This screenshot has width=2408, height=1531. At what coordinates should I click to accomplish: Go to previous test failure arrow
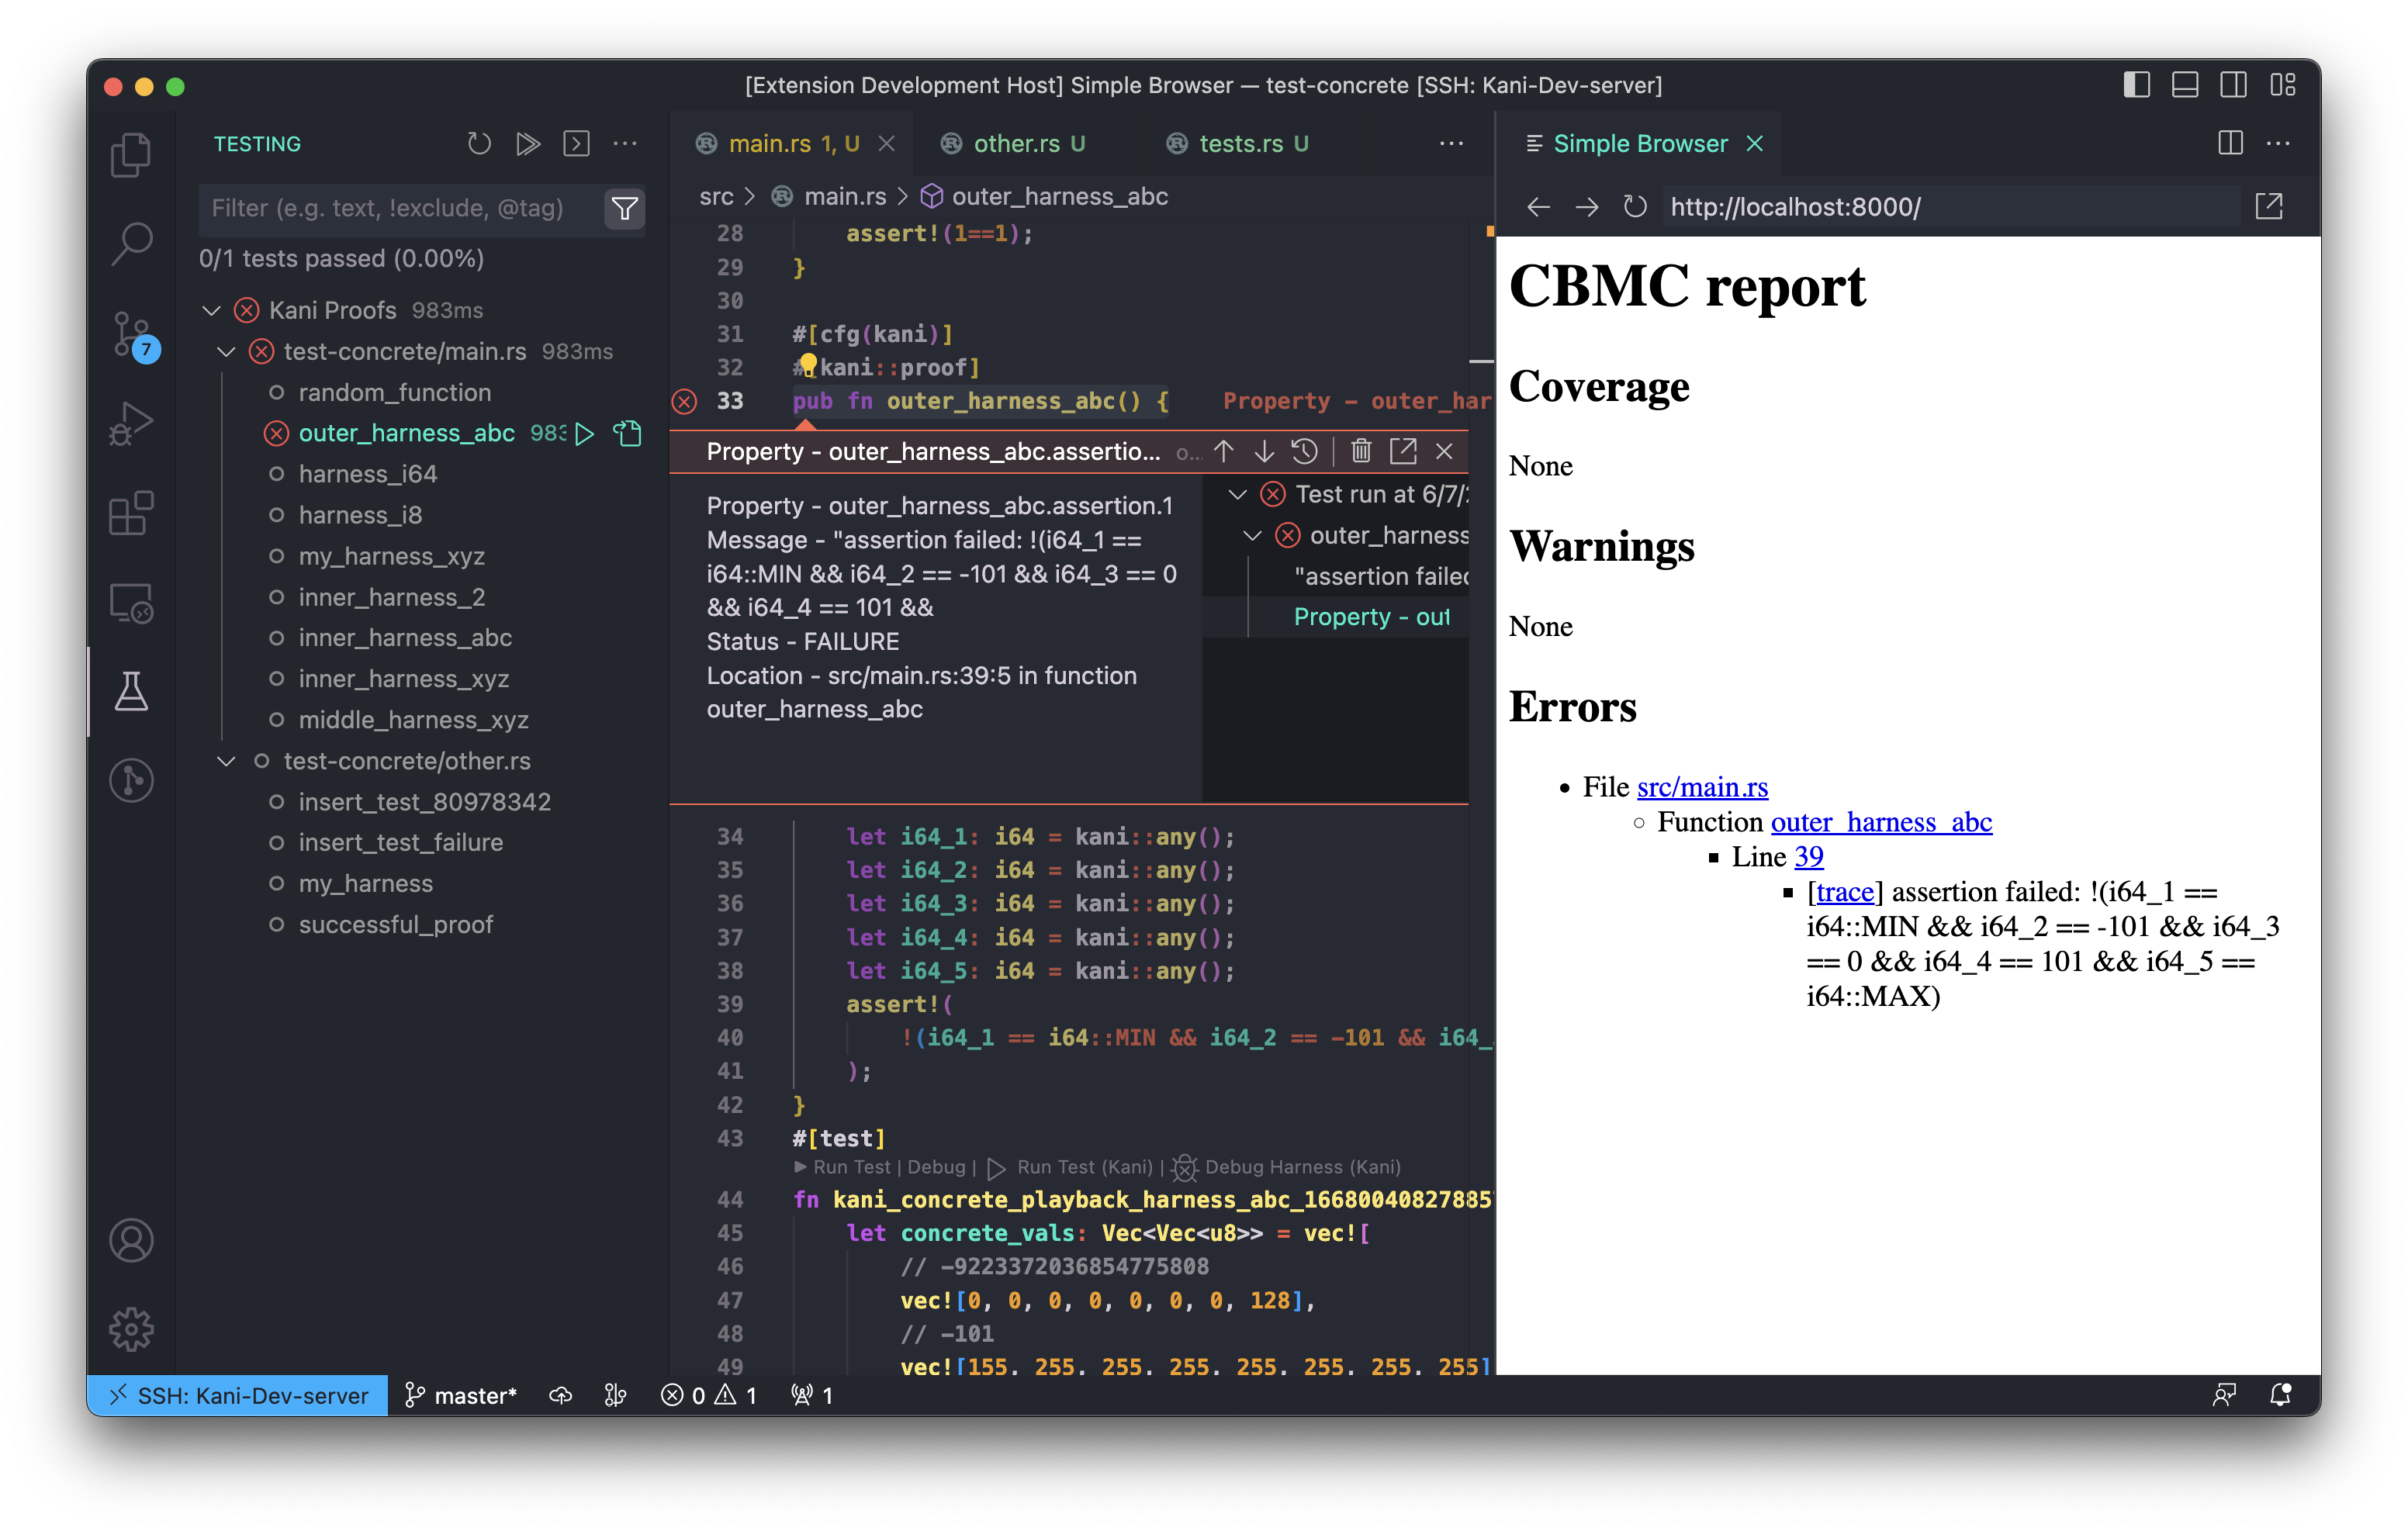tap(1224, 451)
